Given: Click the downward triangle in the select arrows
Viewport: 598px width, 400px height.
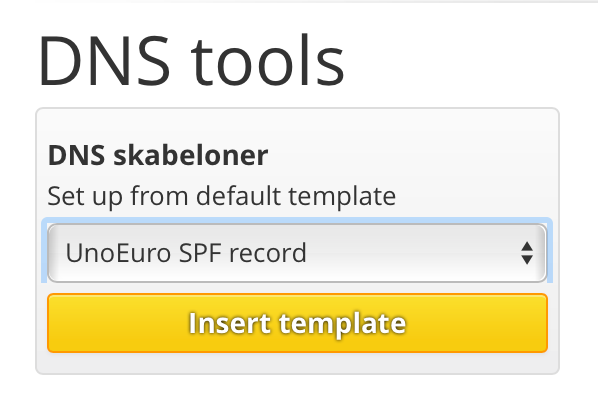Looking at the screenshot, I should [527, 260].
